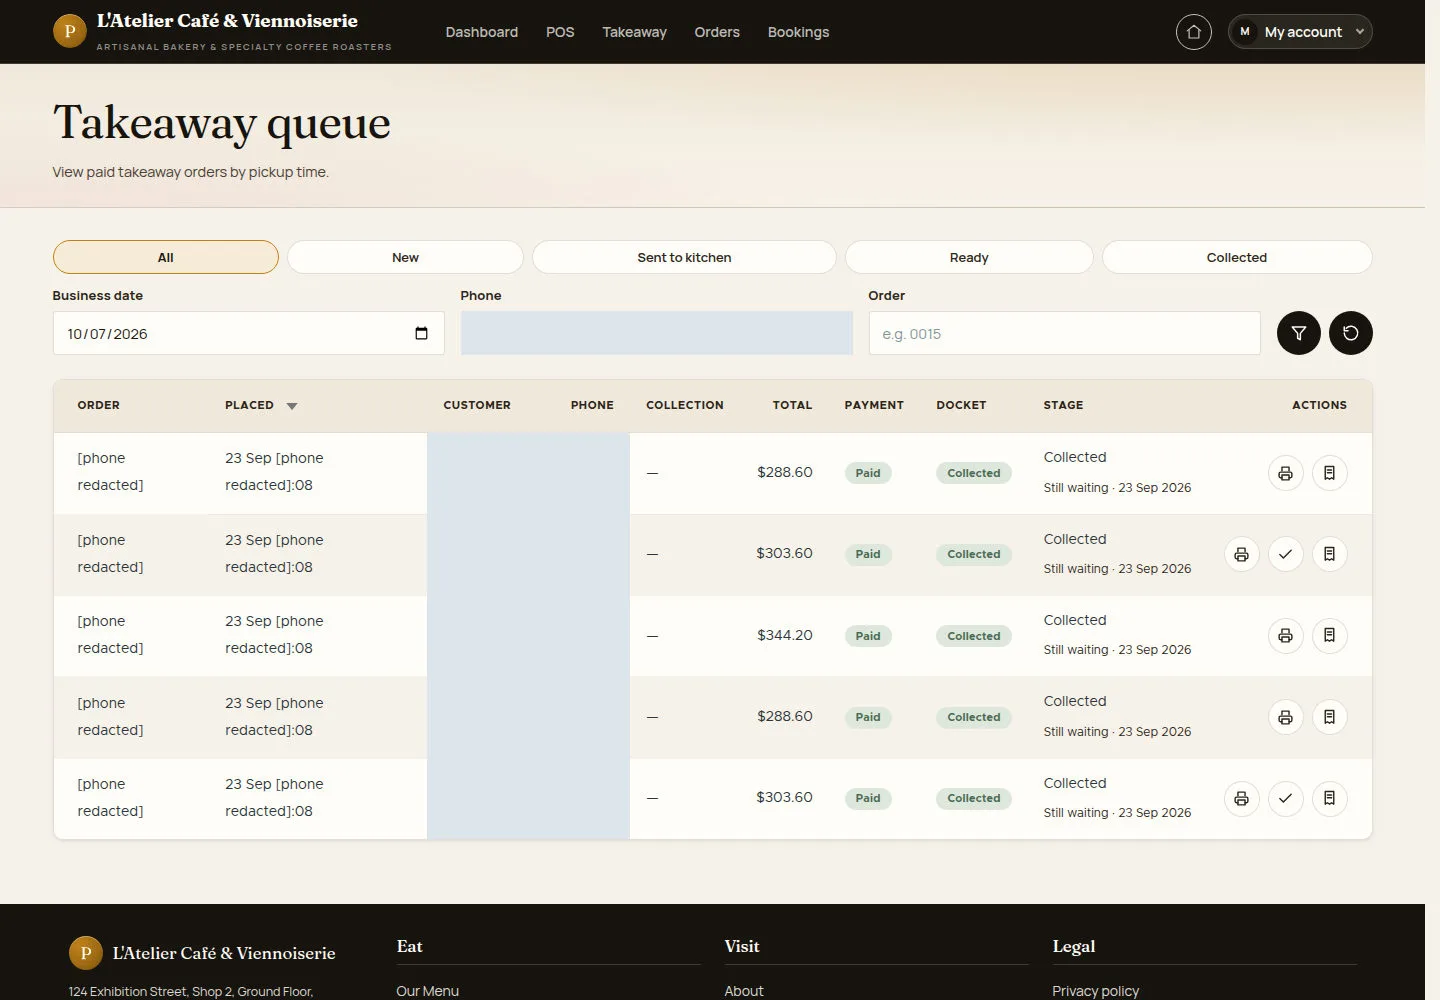Focus the Order number search field

pyautogui.click(x=1064, y=333)
